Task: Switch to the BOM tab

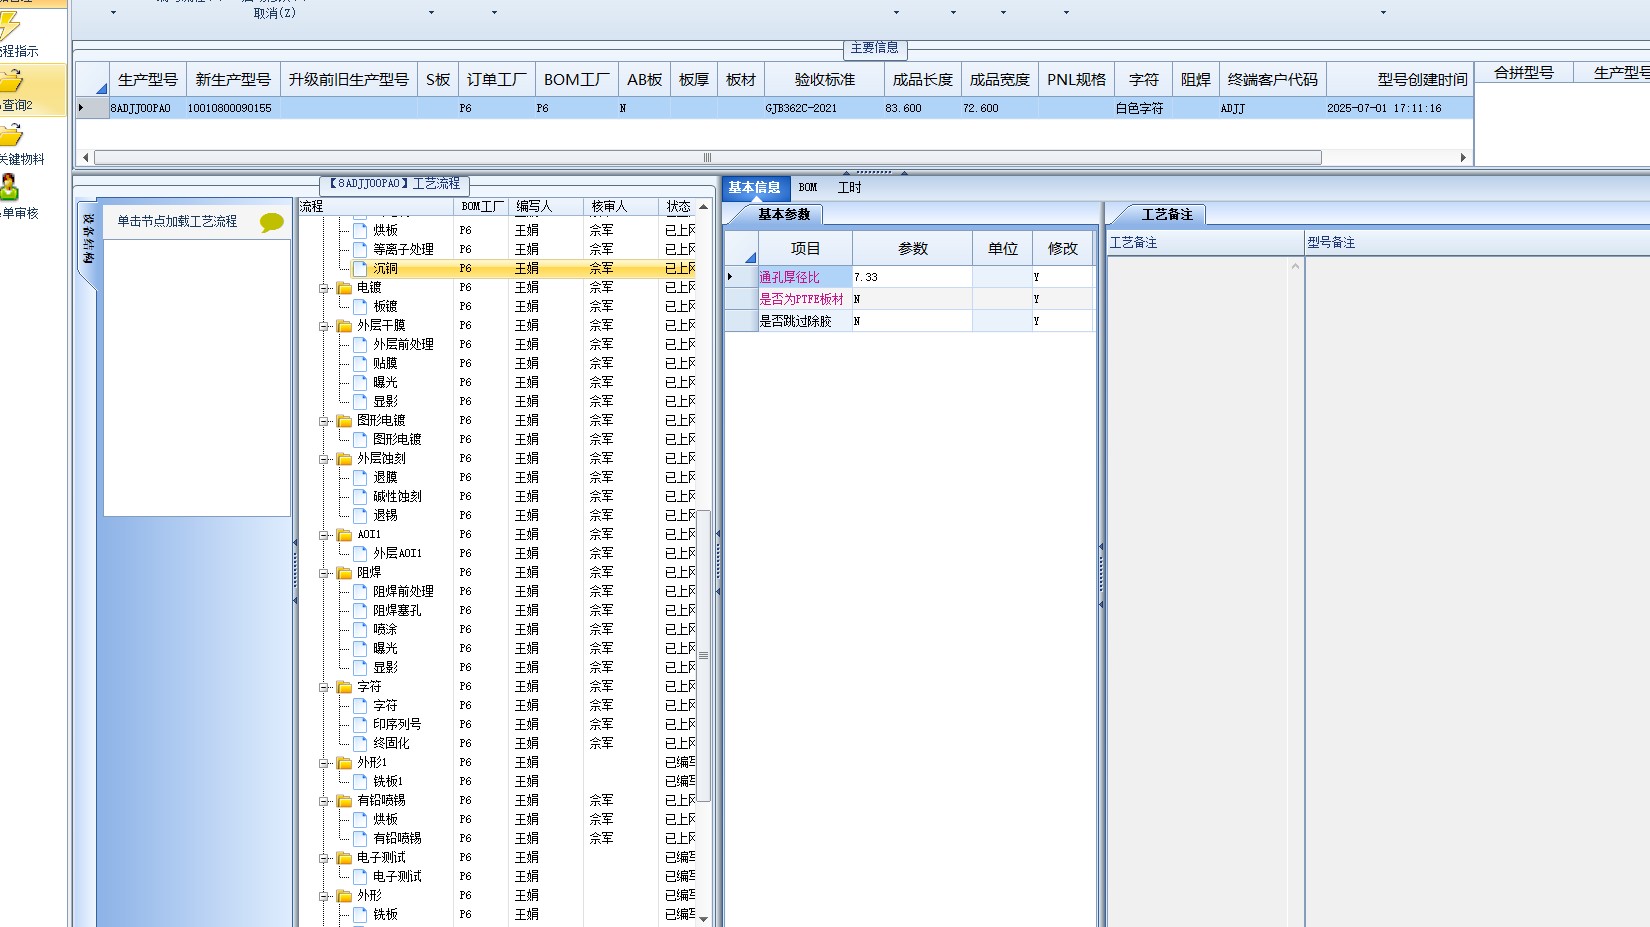Action: coord(808,188)
